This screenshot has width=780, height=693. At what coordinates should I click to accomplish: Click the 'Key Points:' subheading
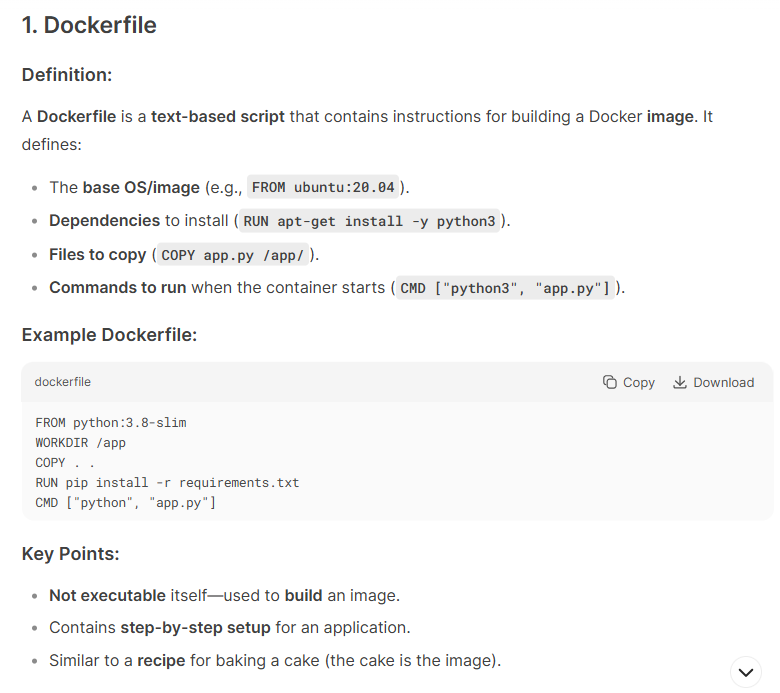tap(71, 554)
